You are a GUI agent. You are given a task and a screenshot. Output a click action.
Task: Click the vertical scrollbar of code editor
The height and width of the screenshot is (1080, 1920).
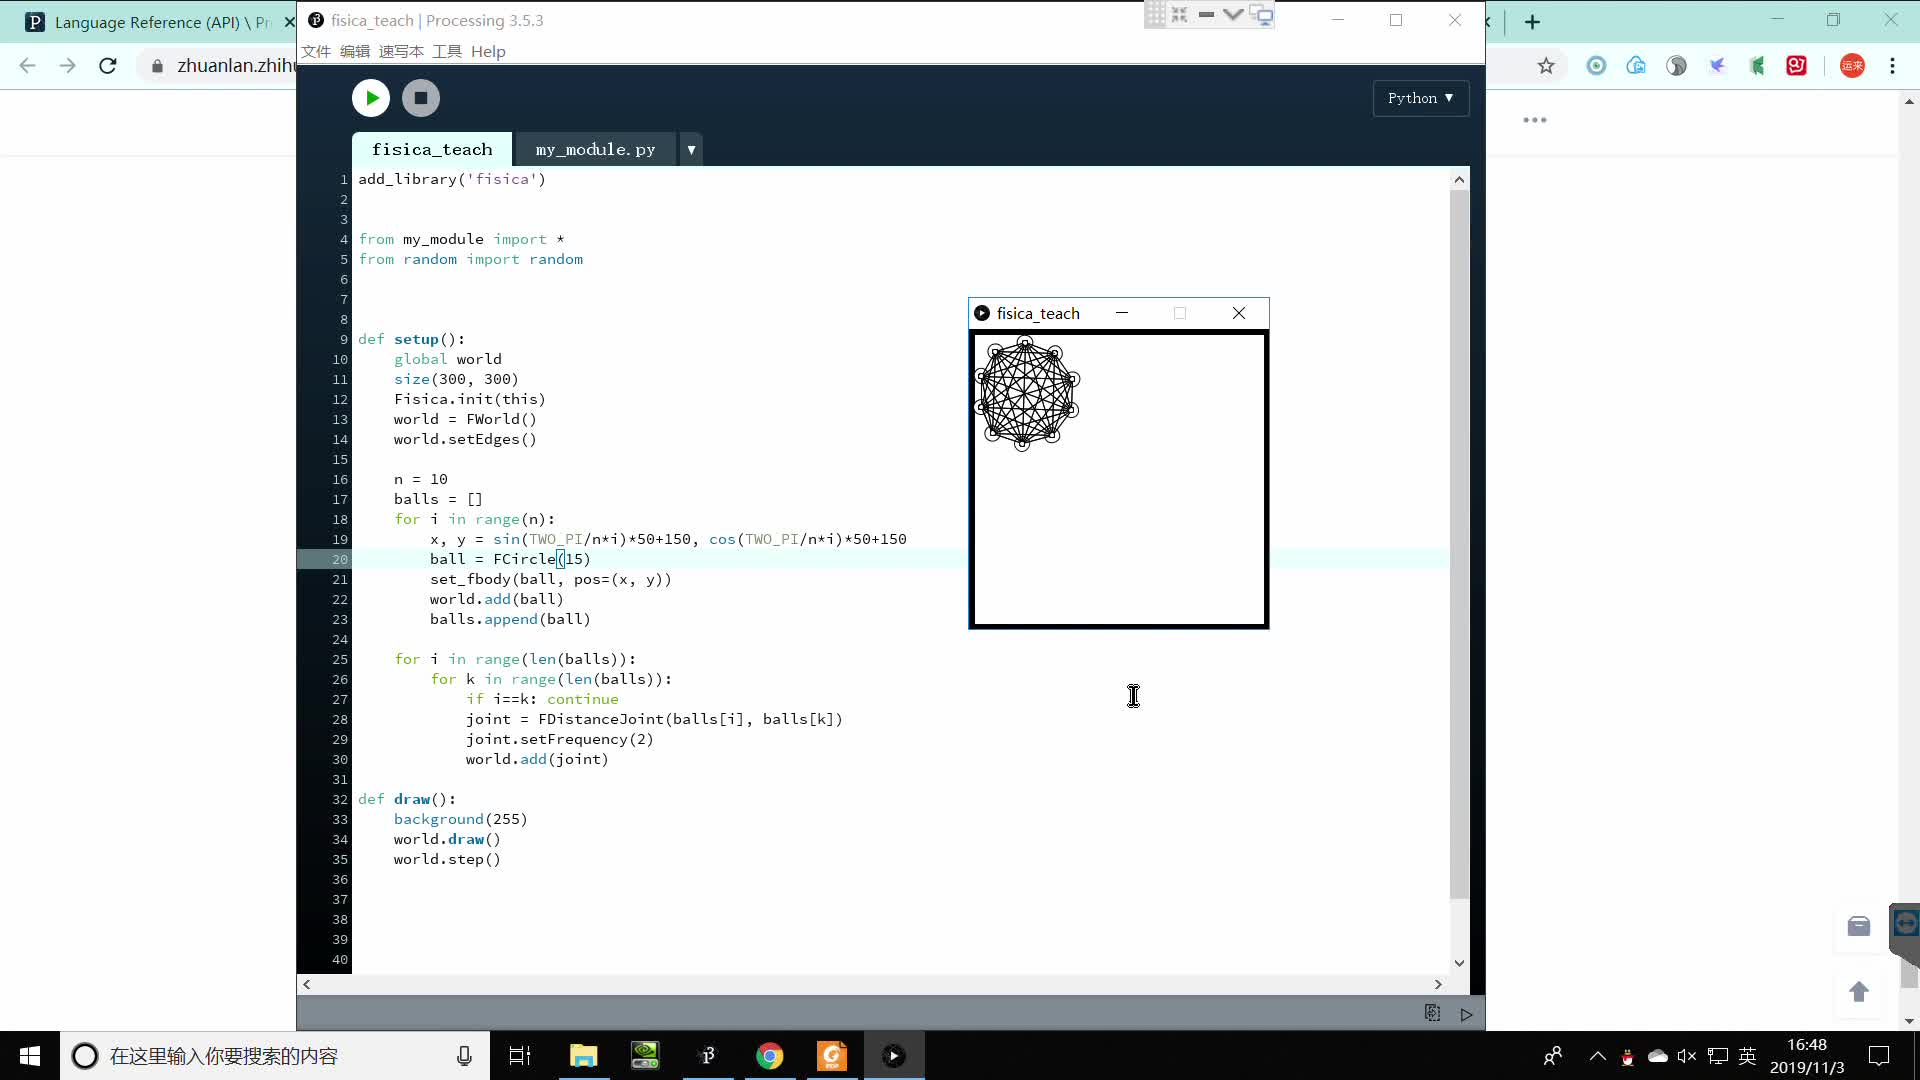1459,540
